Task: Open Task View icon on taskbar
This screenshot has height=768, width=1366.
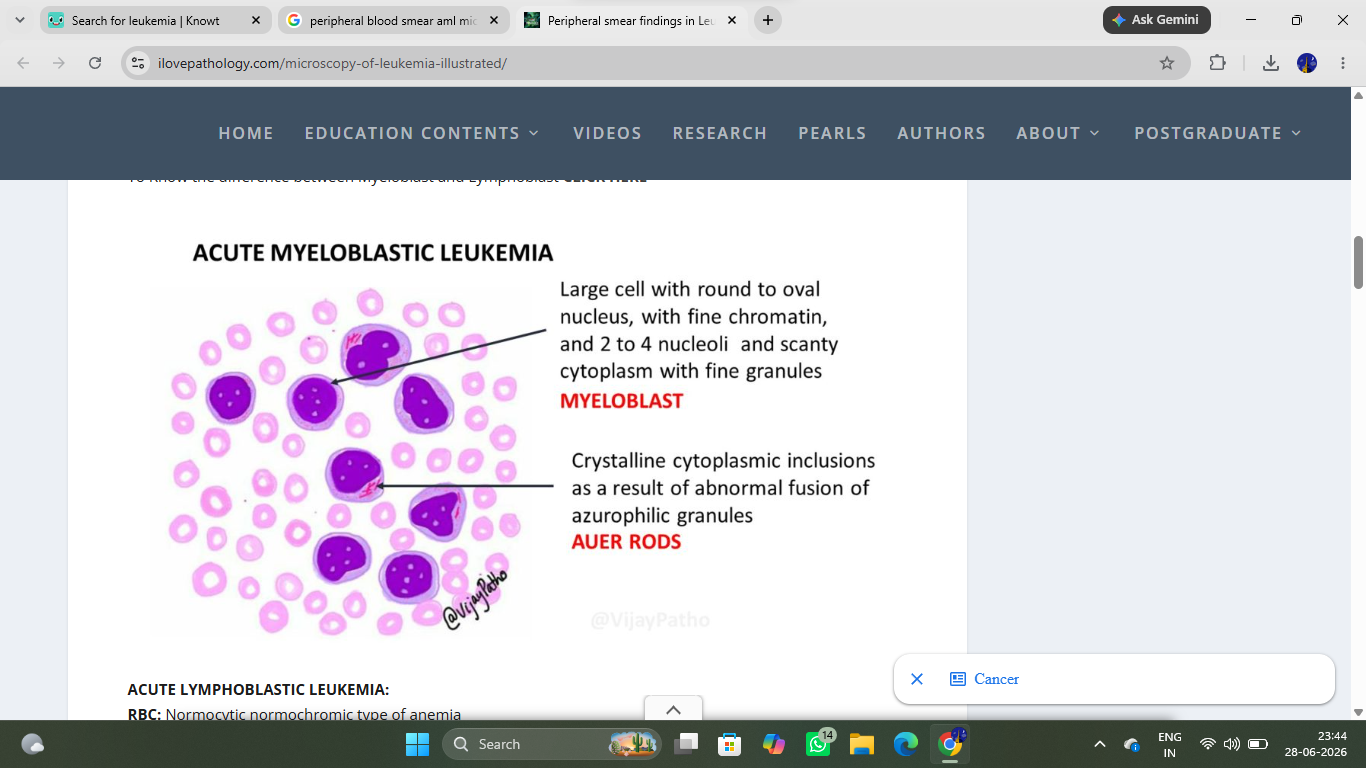Action: coord(685,744)
